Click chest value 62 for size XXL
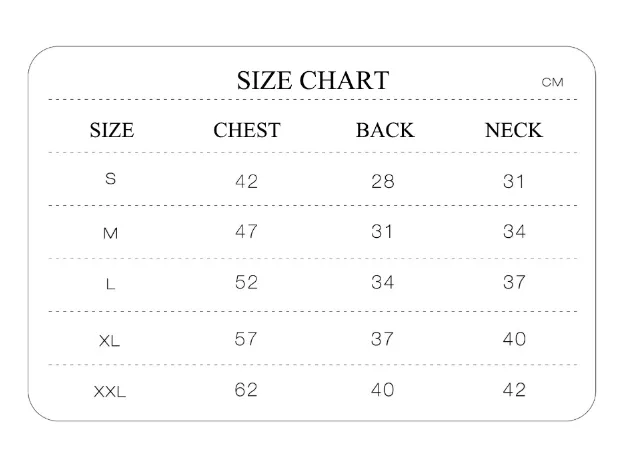 246,390
